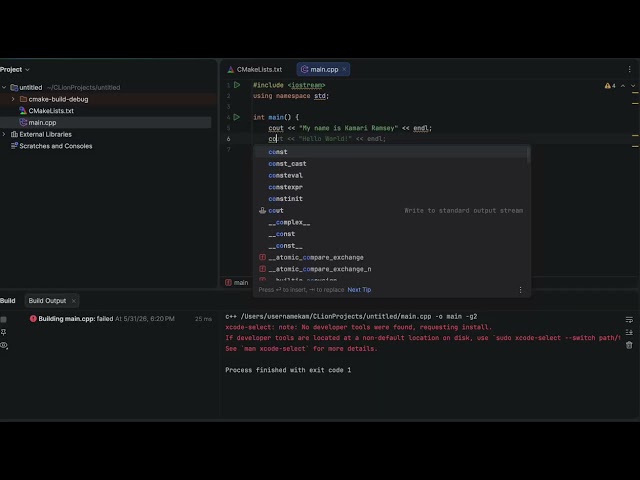Open the warnings indicator showing 4 problems

click(x=610, y=86)
